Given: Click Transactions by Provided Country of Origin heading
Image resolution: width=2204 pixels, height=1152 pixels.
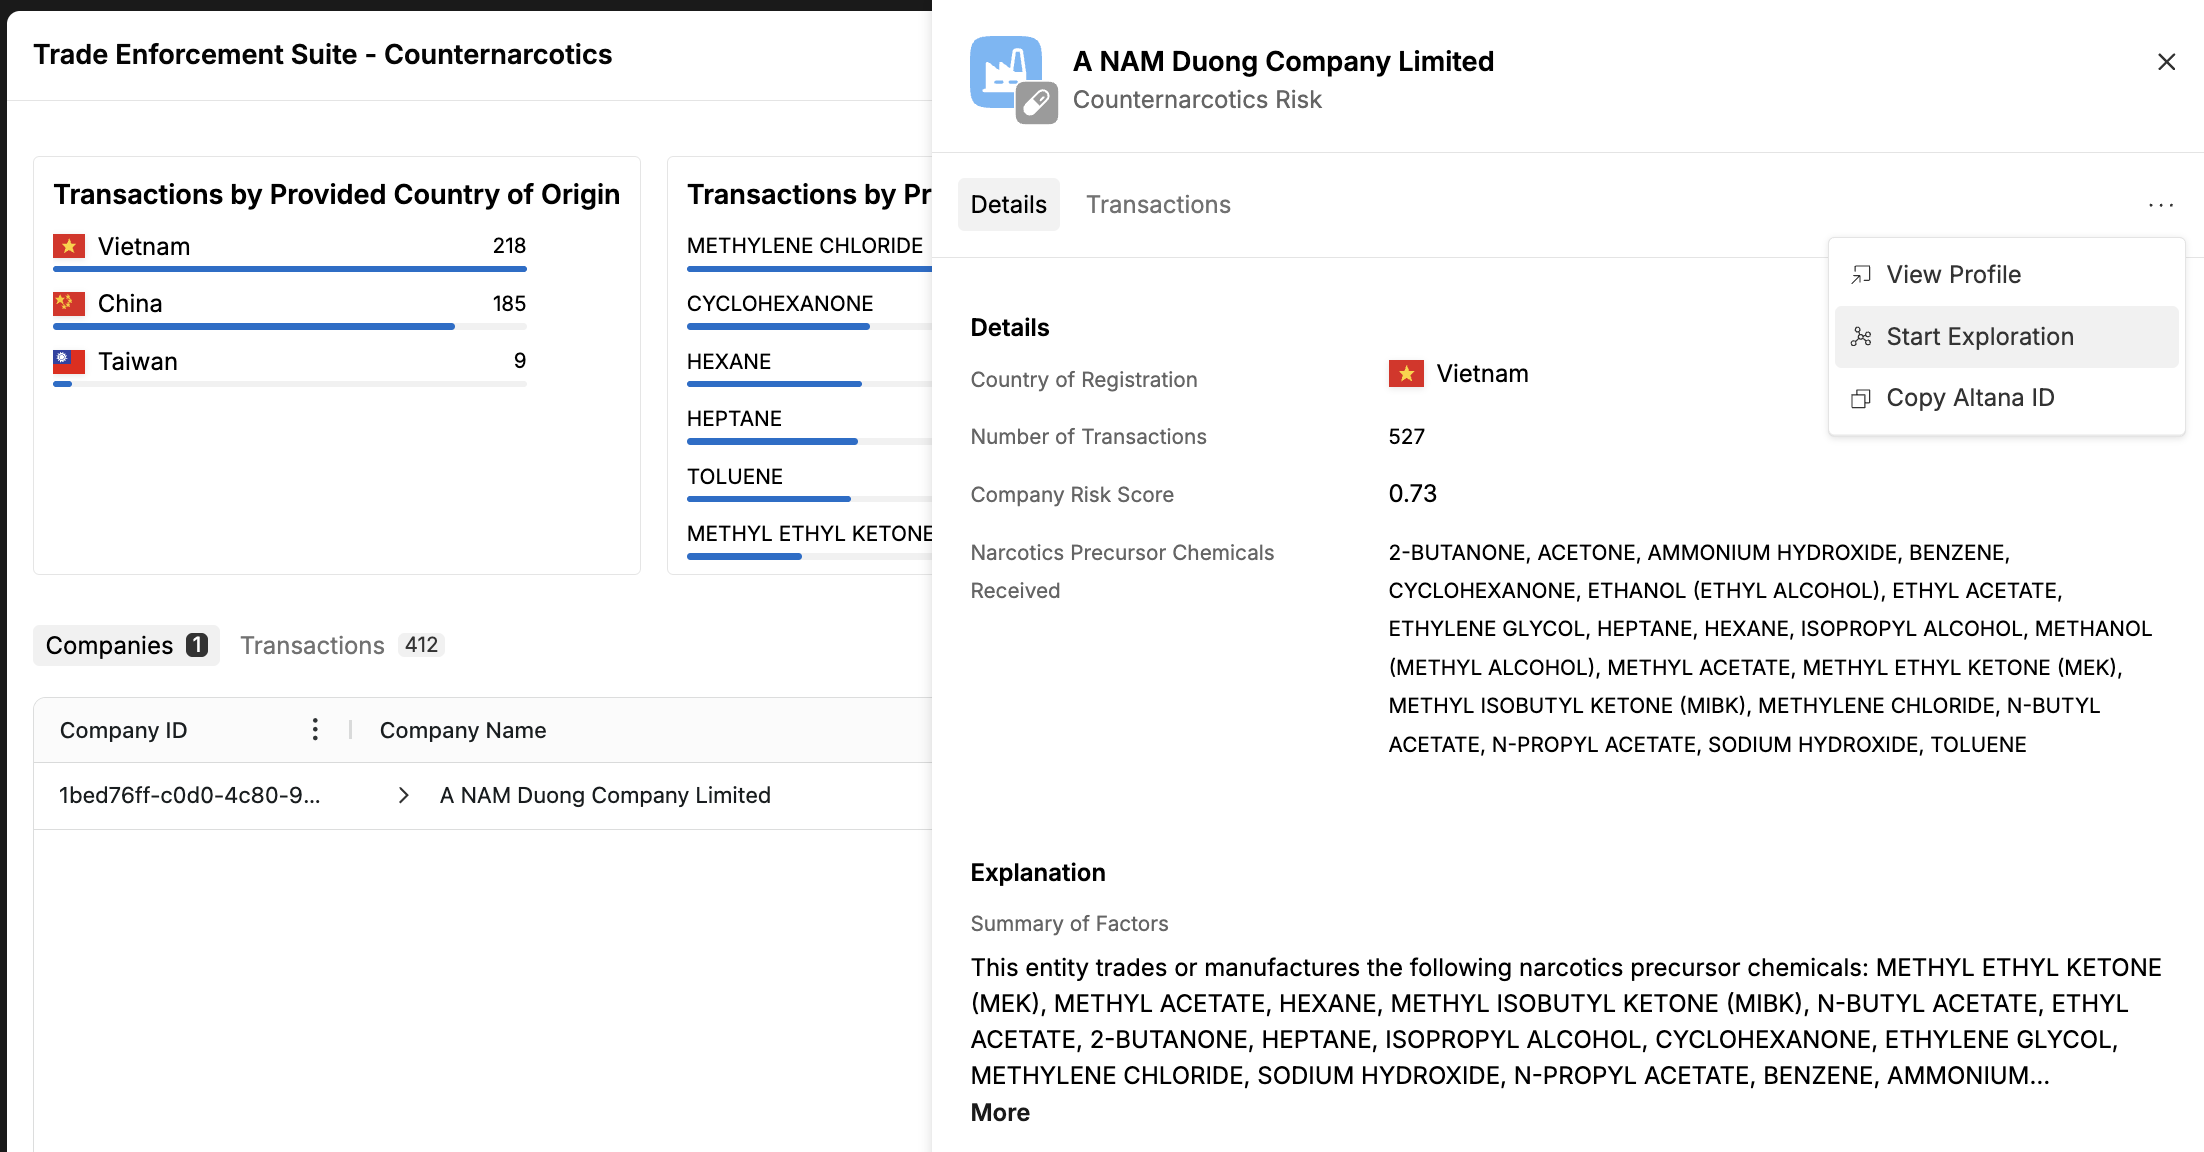Looking at the screenshot, I should pos(336,194).
